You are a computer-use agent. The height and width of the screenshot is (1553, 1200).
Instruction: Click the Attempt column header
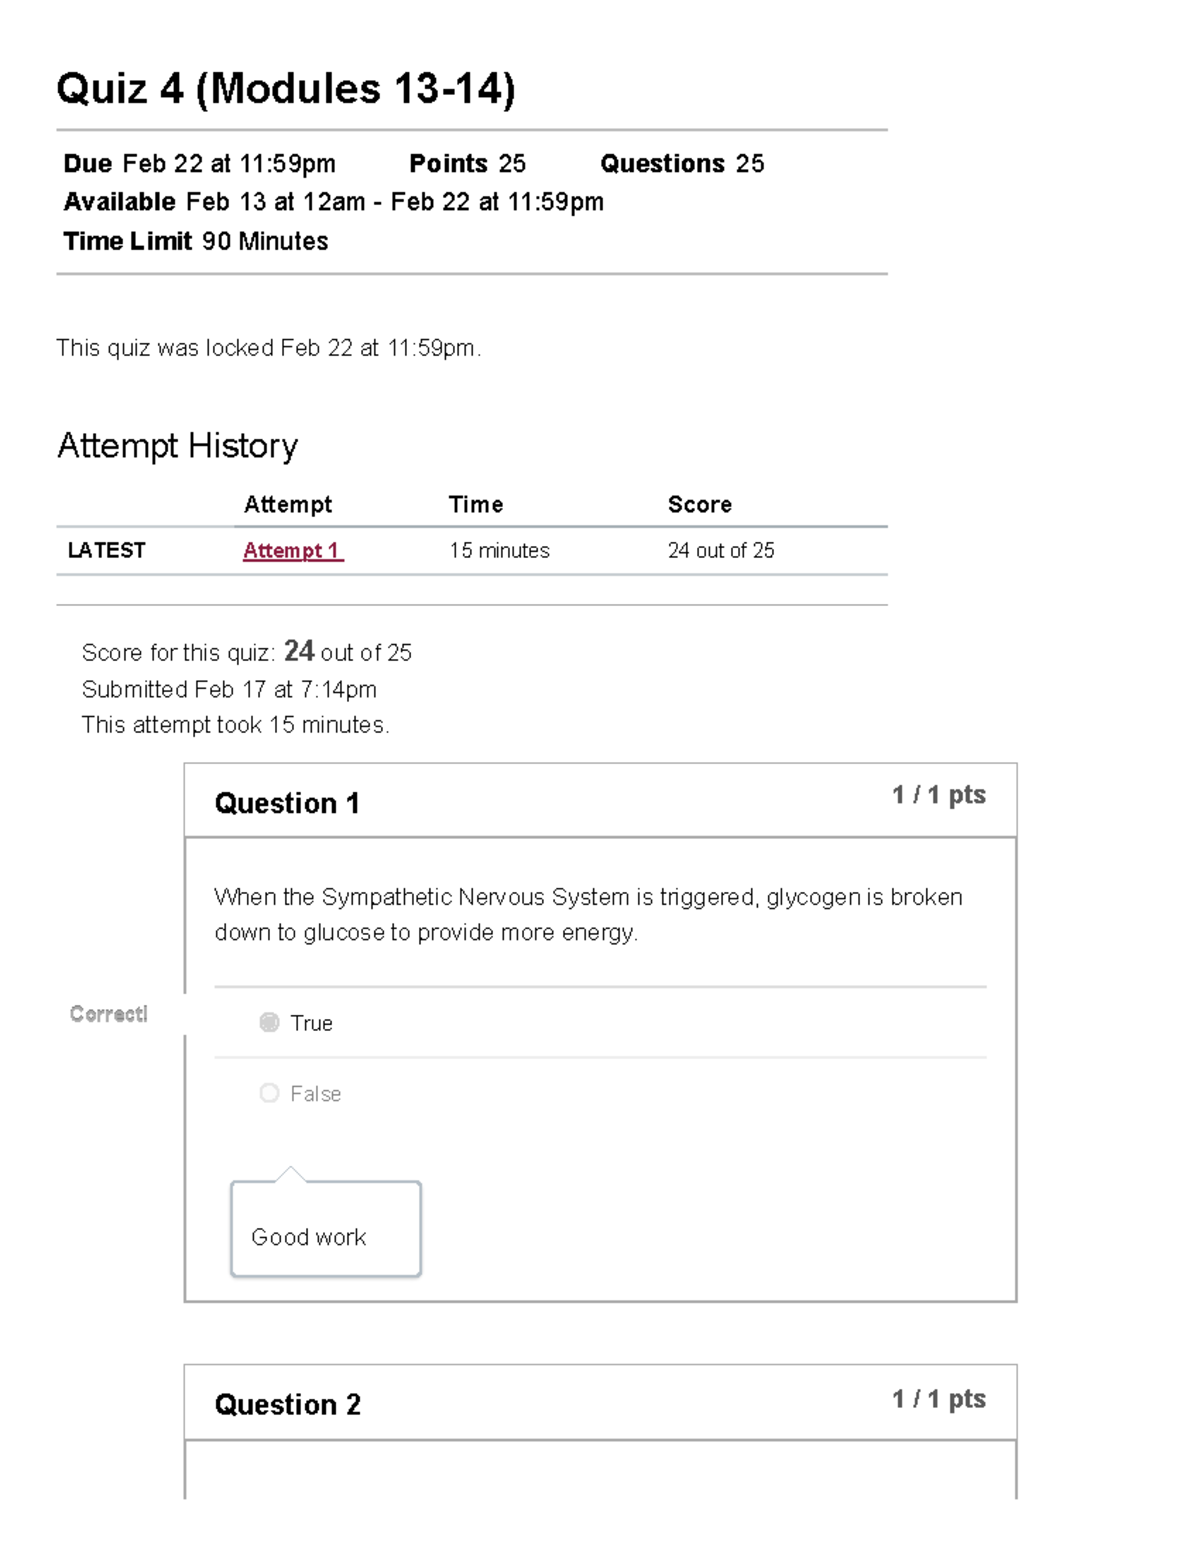click(288, 504)
